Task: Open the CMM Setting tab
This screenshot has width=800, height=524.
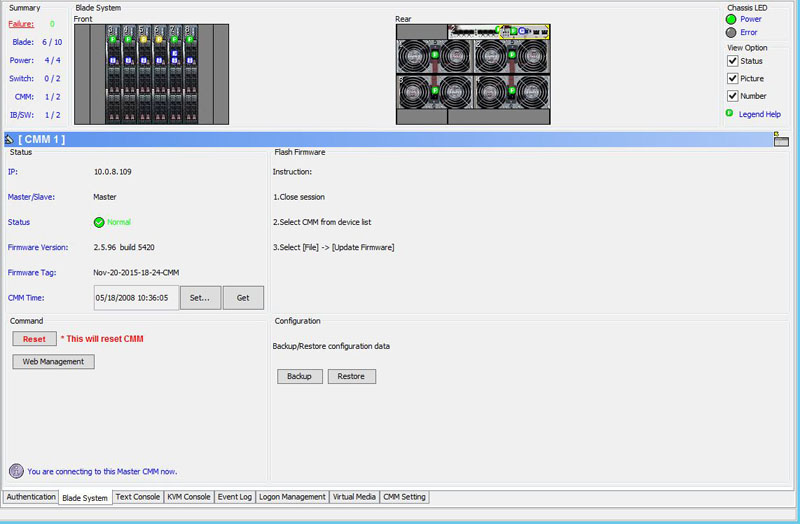Action: 404,497
